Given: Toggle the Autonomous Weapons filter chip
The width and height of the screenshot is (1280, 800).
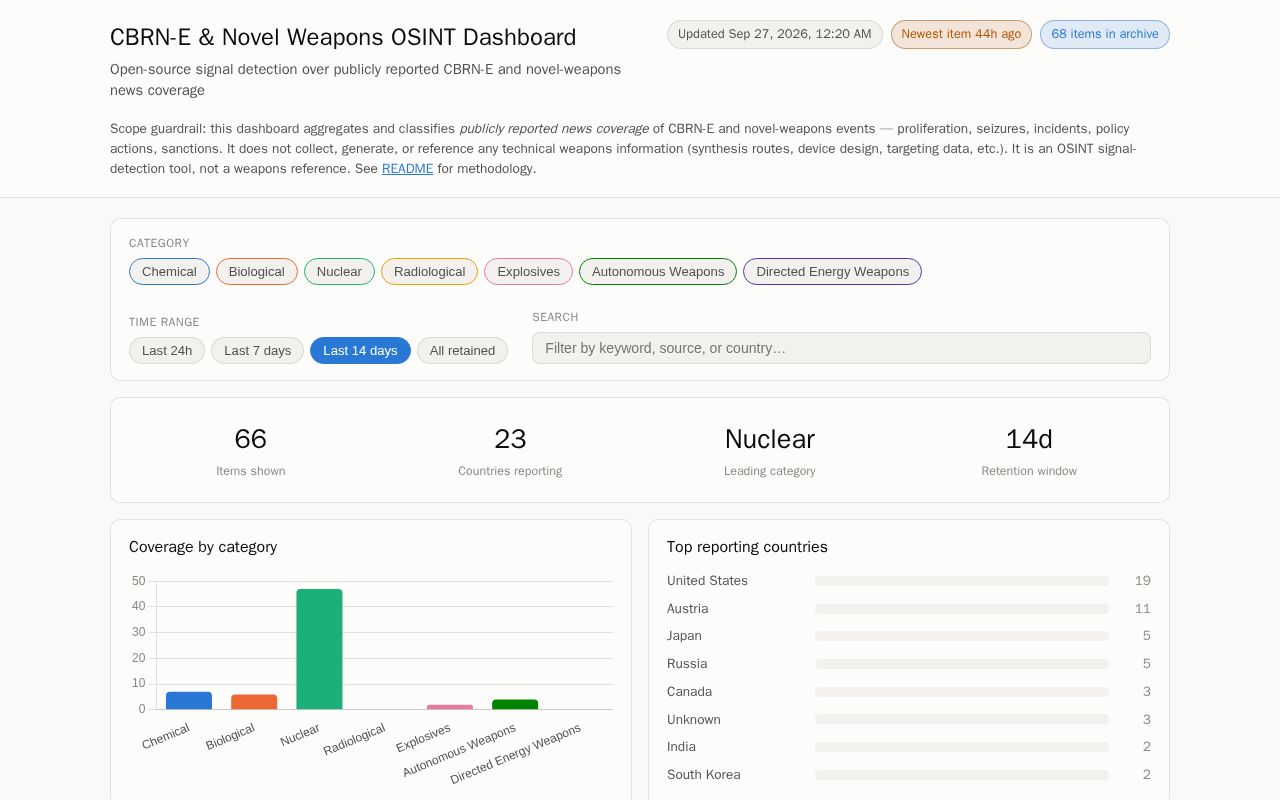Looking at the screenshot, I should [x=658, y=272].
